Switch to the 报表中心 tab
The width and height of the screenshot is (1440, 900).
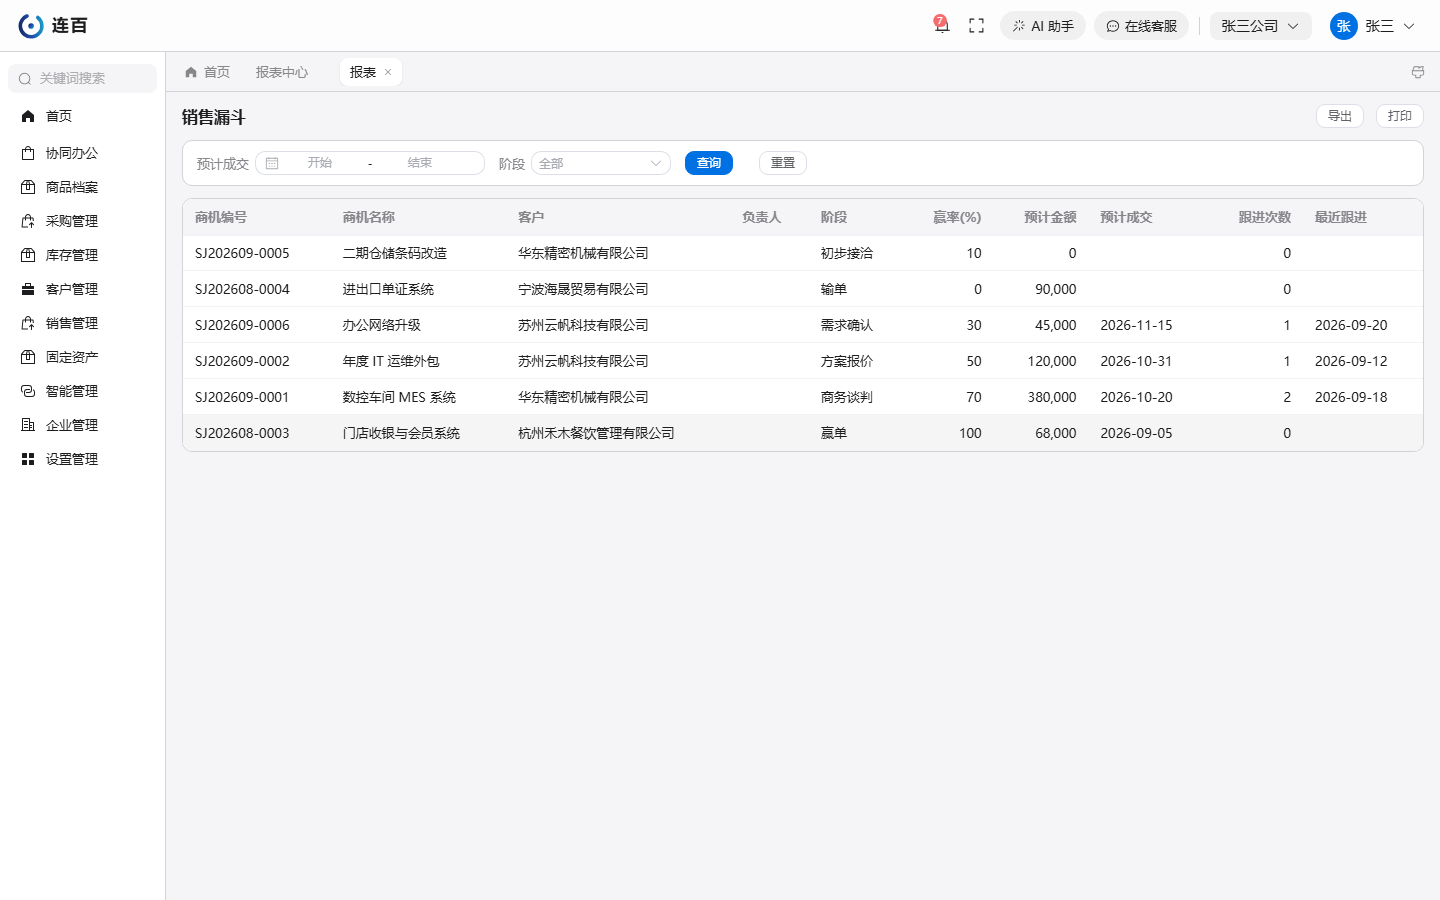[x=282, y=72]
